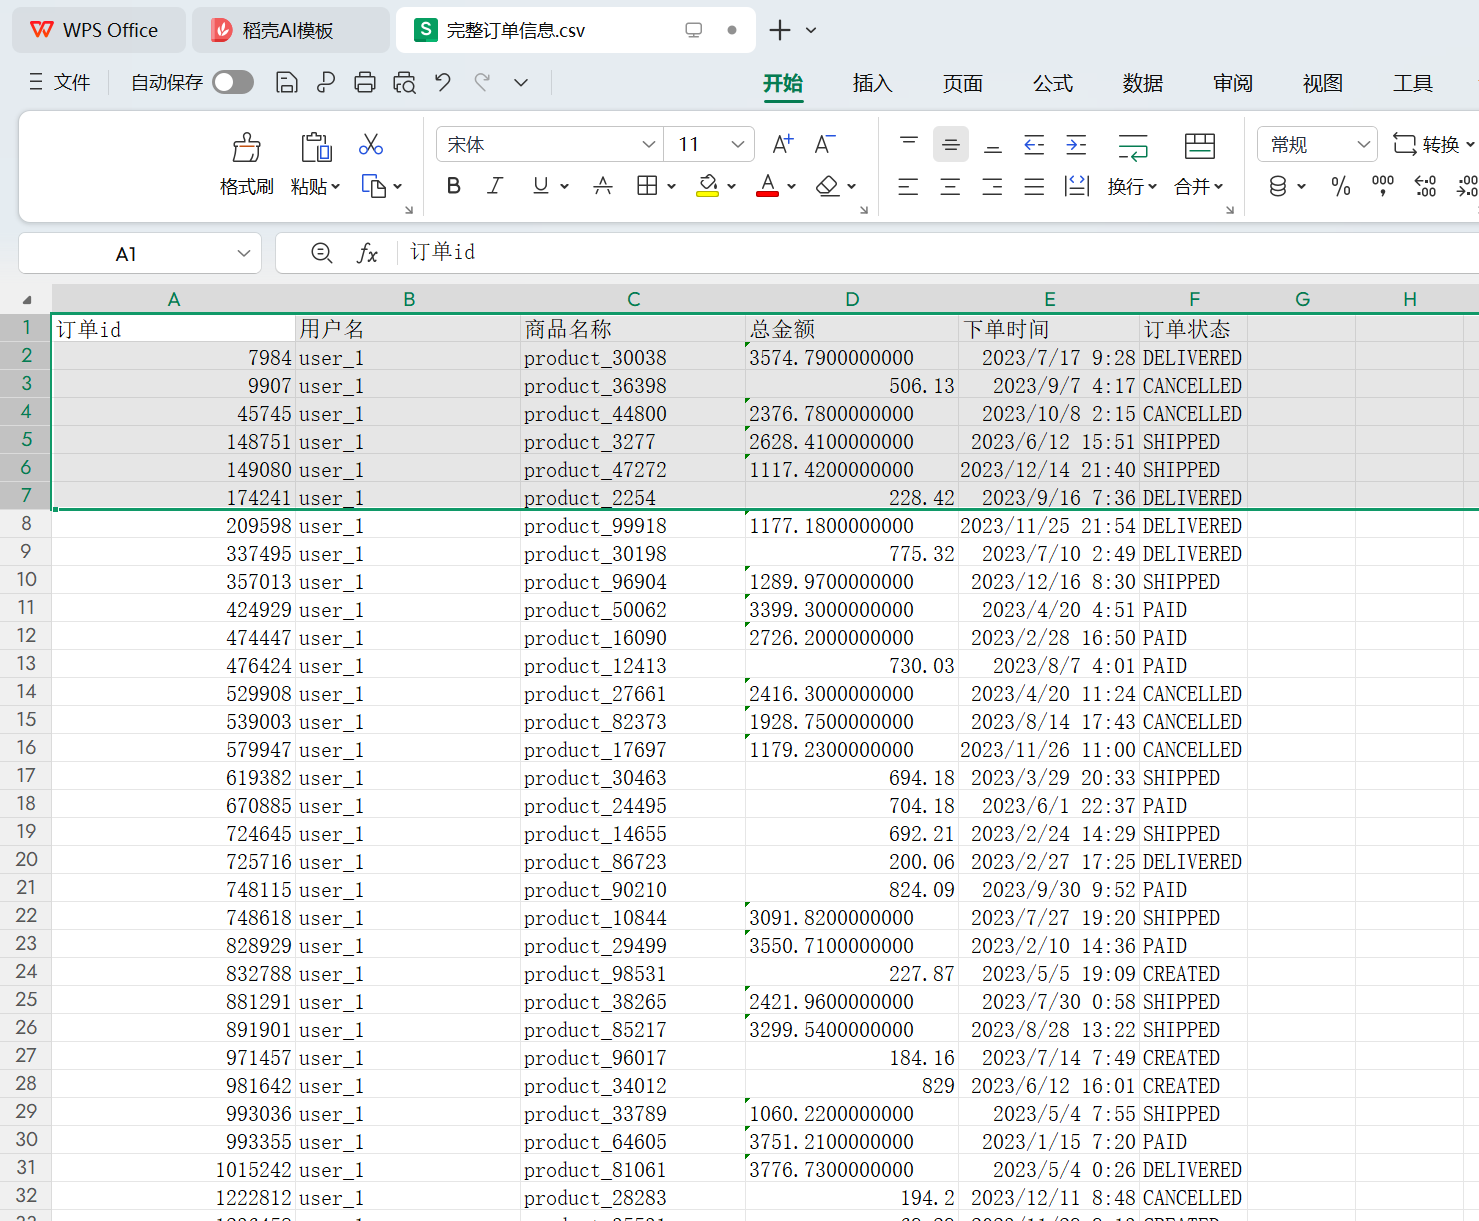This screenshot has height=1221, width=1479.
Task: Expand the font size dropdown
Action: click(x=738, y=145)
